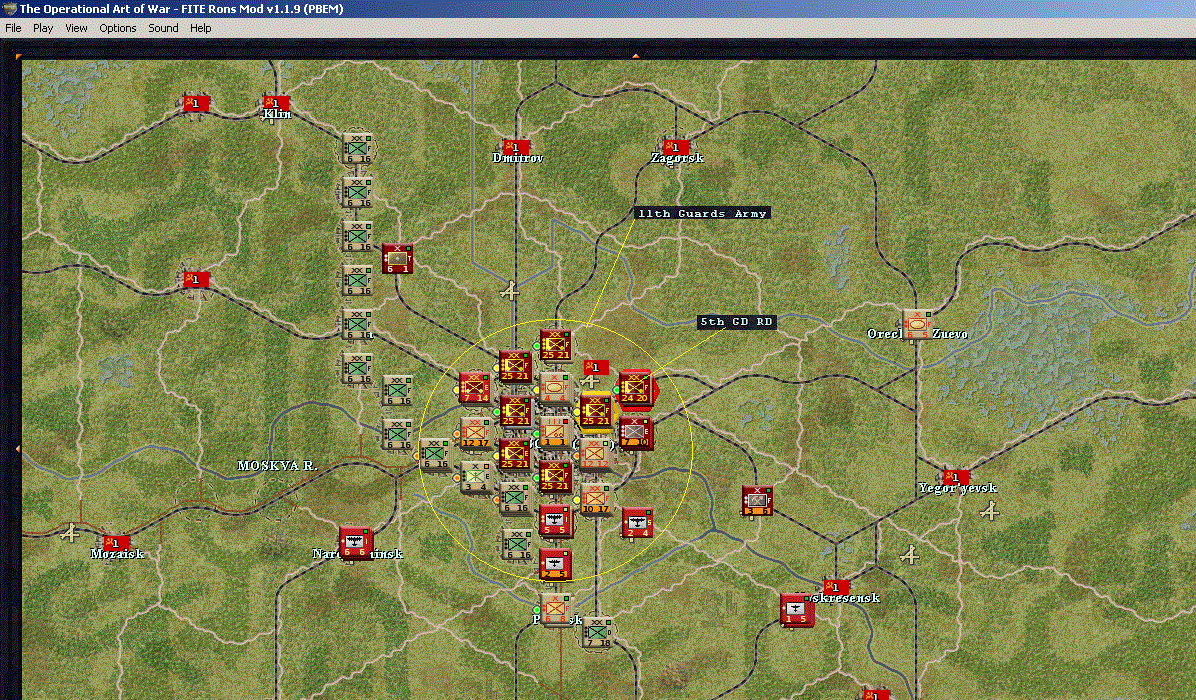The height and width of the screenshot is (700, 1196).
Task: Select the red 3 6 unit east of Moscow
Action: coord(757,501)
